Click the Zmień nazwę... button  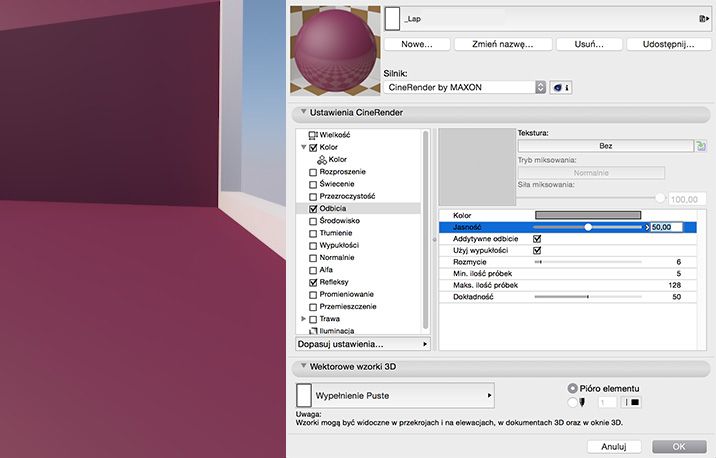coord(503,44)
